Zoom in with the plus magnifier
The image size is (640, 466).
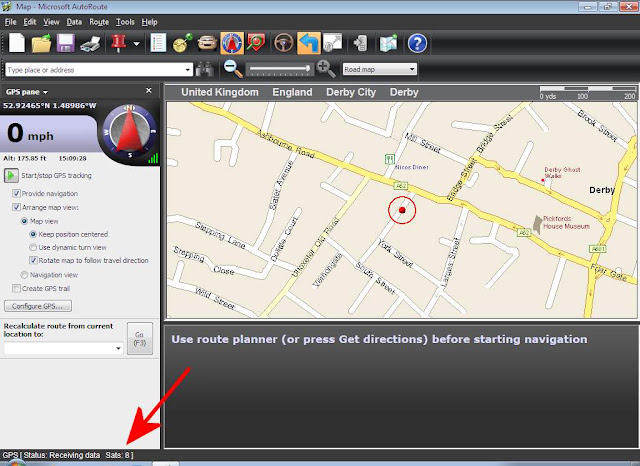click(326, 69)
